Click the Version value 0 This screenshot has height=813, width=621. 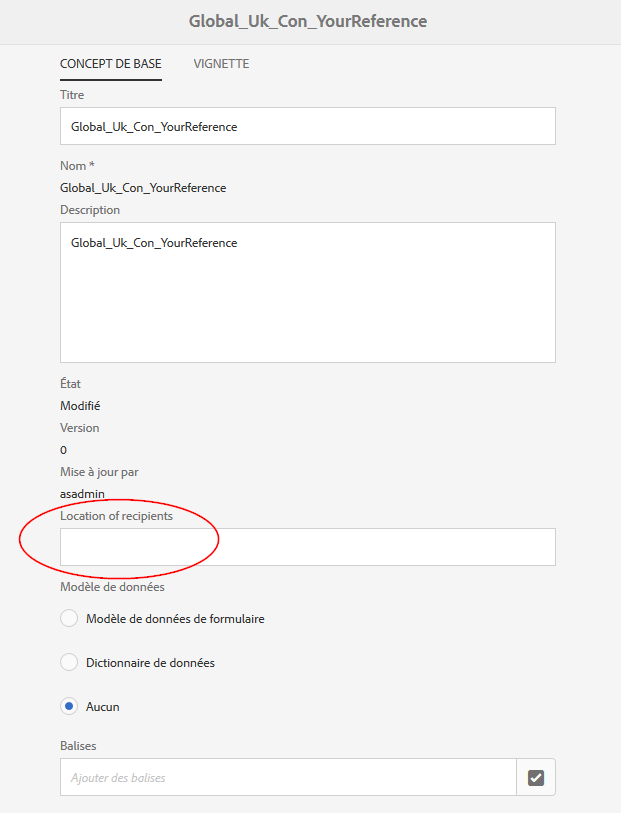pos(62,449)
